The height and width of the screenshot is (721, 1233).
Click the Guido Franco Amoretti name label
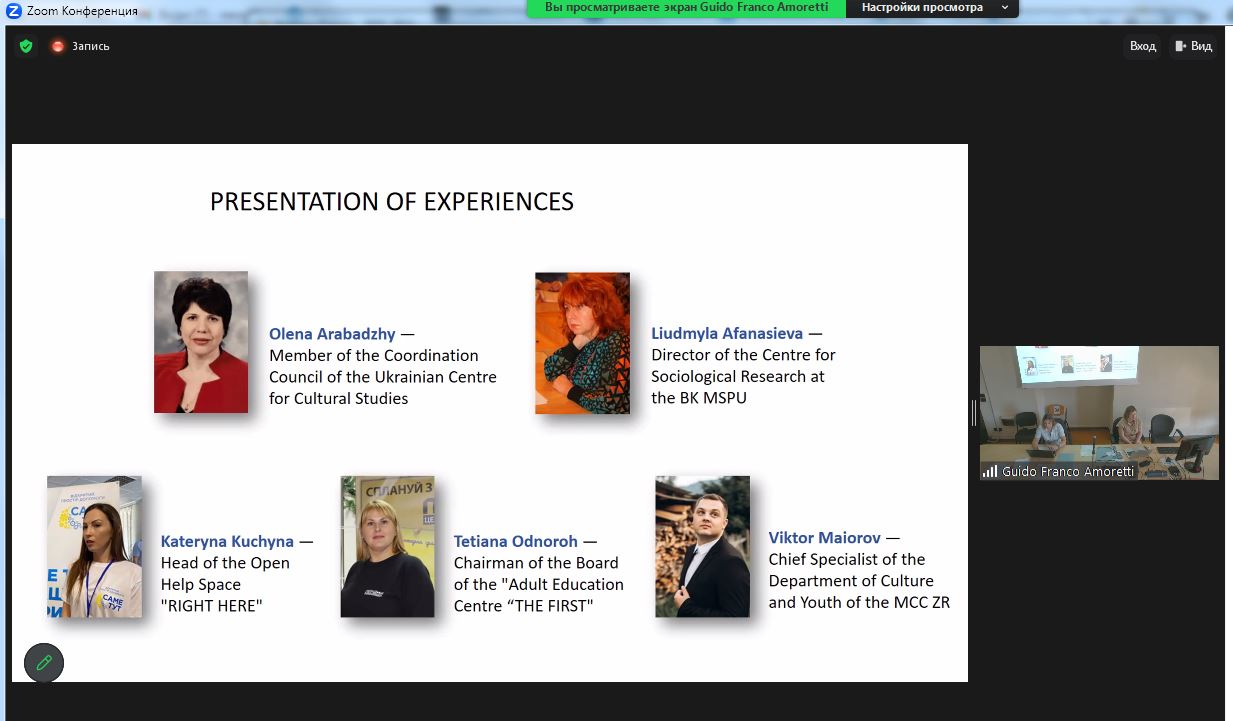click(1068, 471)
